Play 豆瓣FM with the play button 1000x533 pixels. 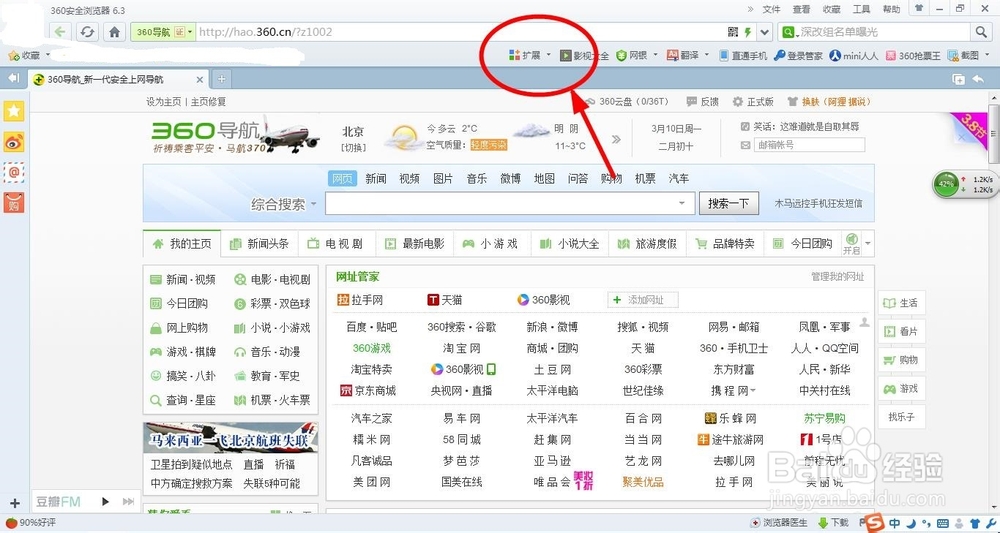coord(106,502)
